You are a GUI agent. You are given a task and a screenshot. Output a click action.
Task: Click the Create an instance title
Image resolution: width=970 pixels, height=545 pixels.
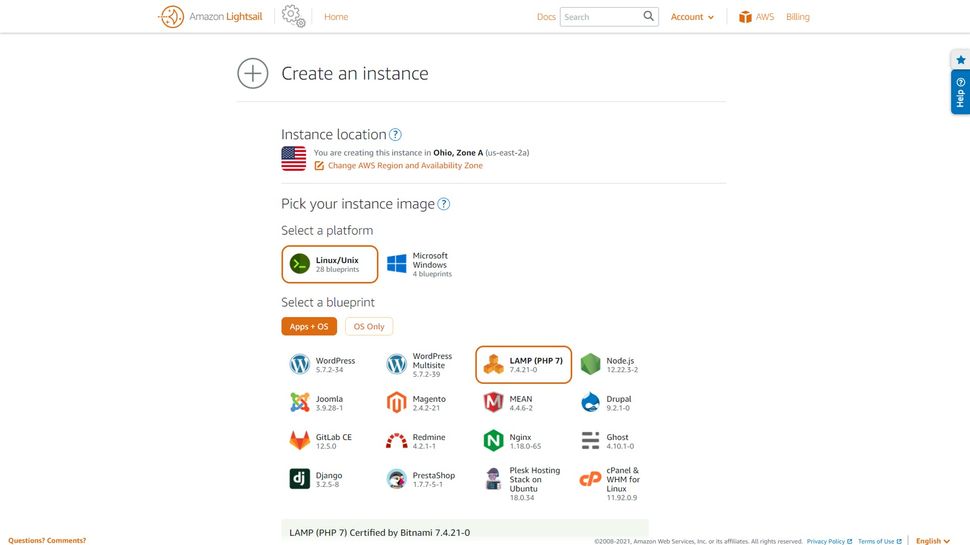[354, 74]
